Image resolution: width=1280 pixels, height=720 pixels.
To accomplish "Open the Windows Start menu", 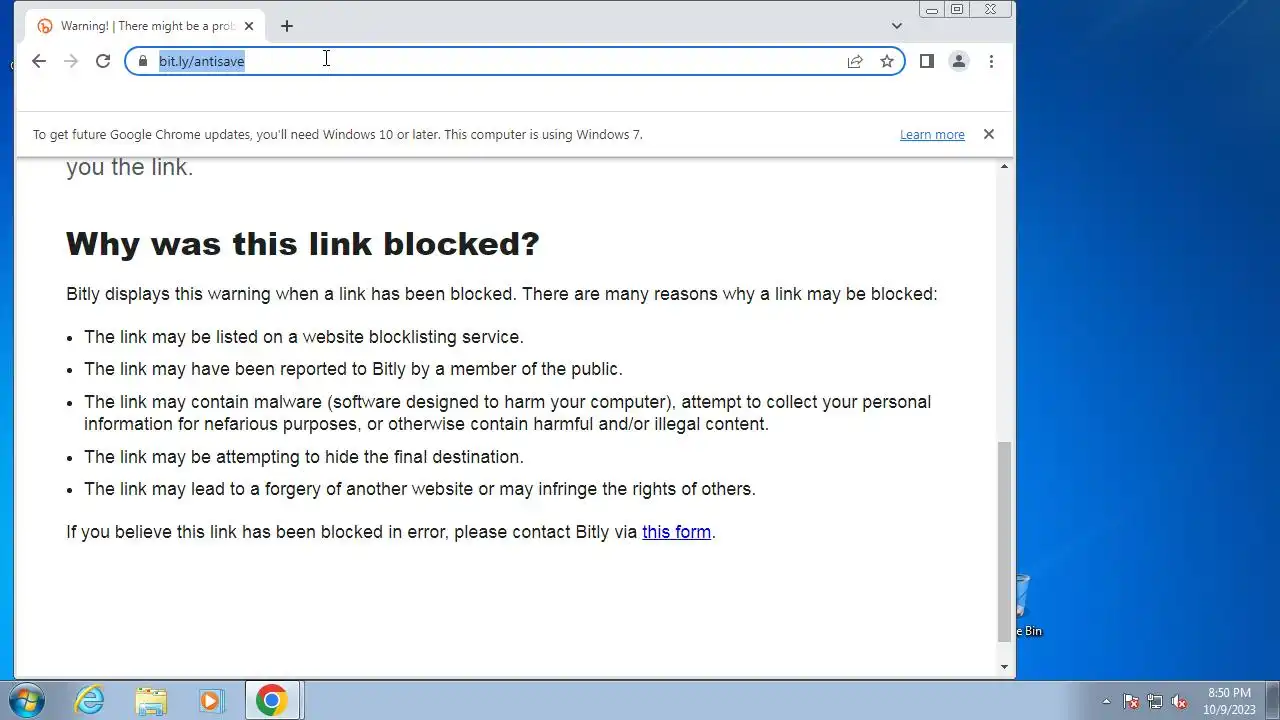I will 27,700.
